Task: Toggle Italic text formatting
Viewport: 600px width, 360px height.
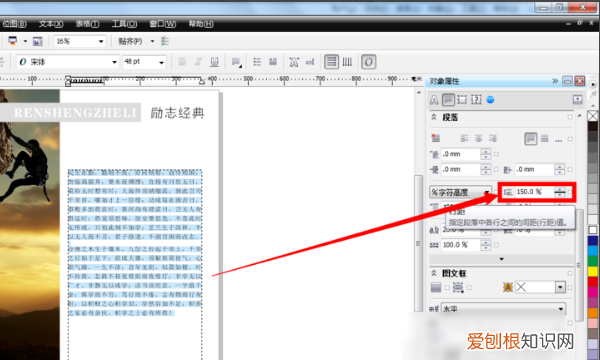Action: point(198,62)
